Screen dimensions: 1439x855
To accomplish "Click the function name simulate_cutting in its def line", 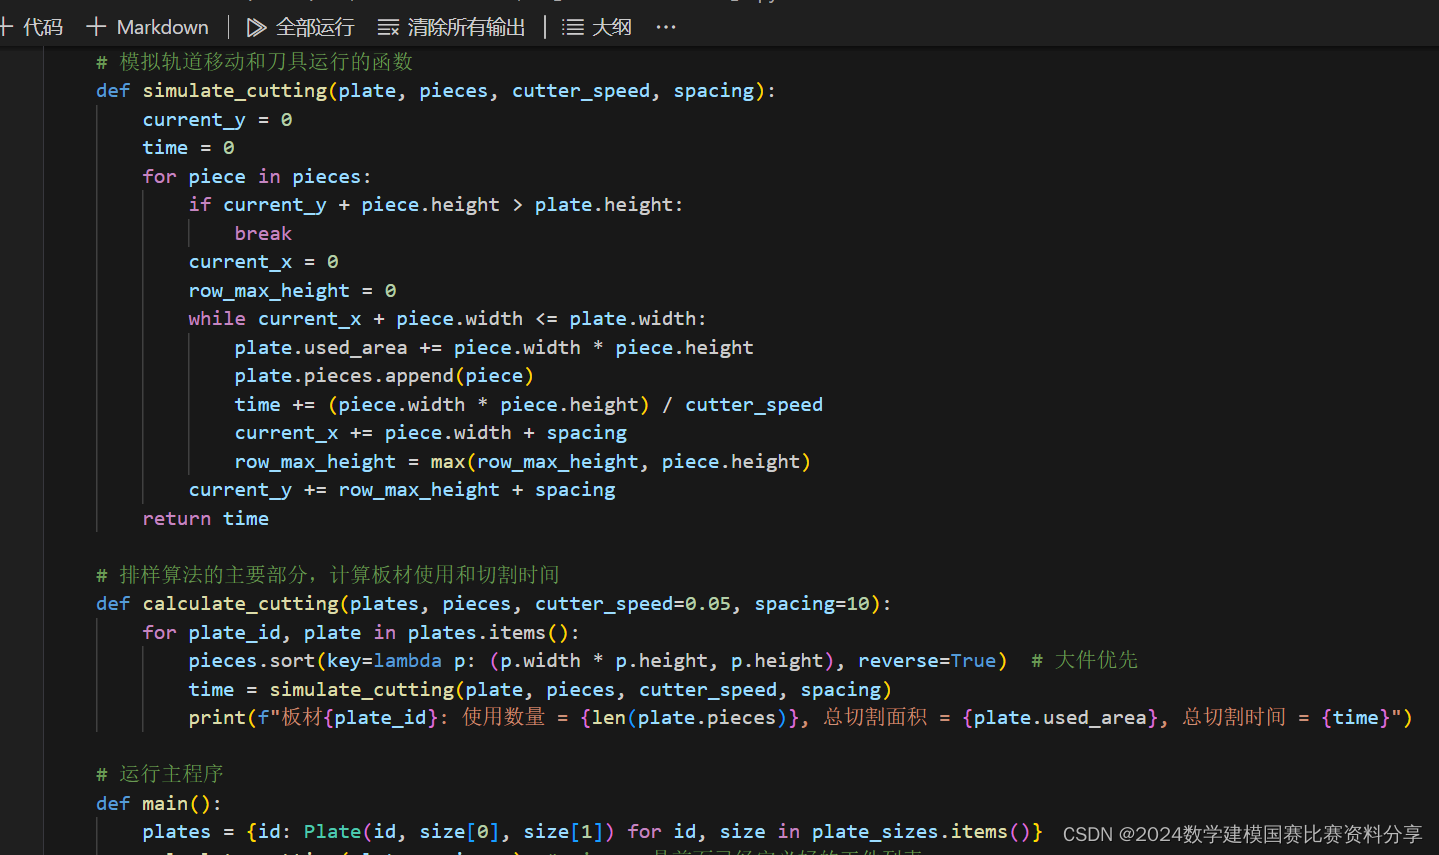I will pos(235,91).
